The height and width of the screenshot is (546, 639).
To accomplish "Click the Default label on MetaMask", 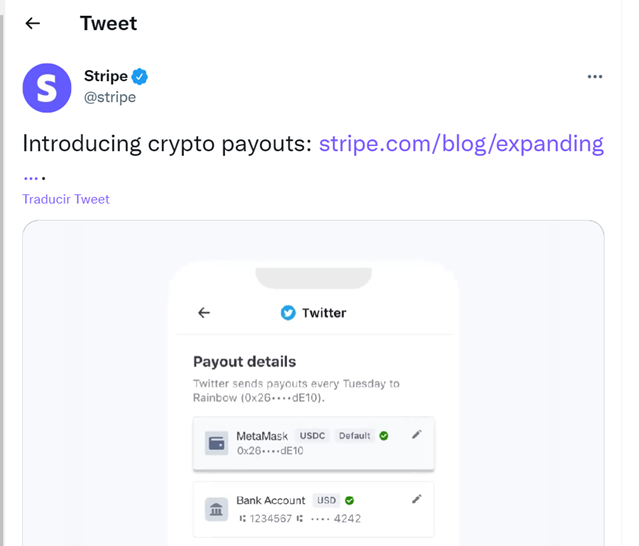I will (x=354, y=436).
